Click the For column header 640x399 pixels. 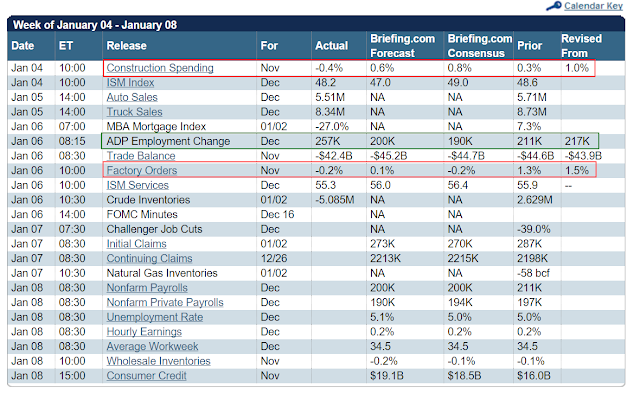[269, 46]
